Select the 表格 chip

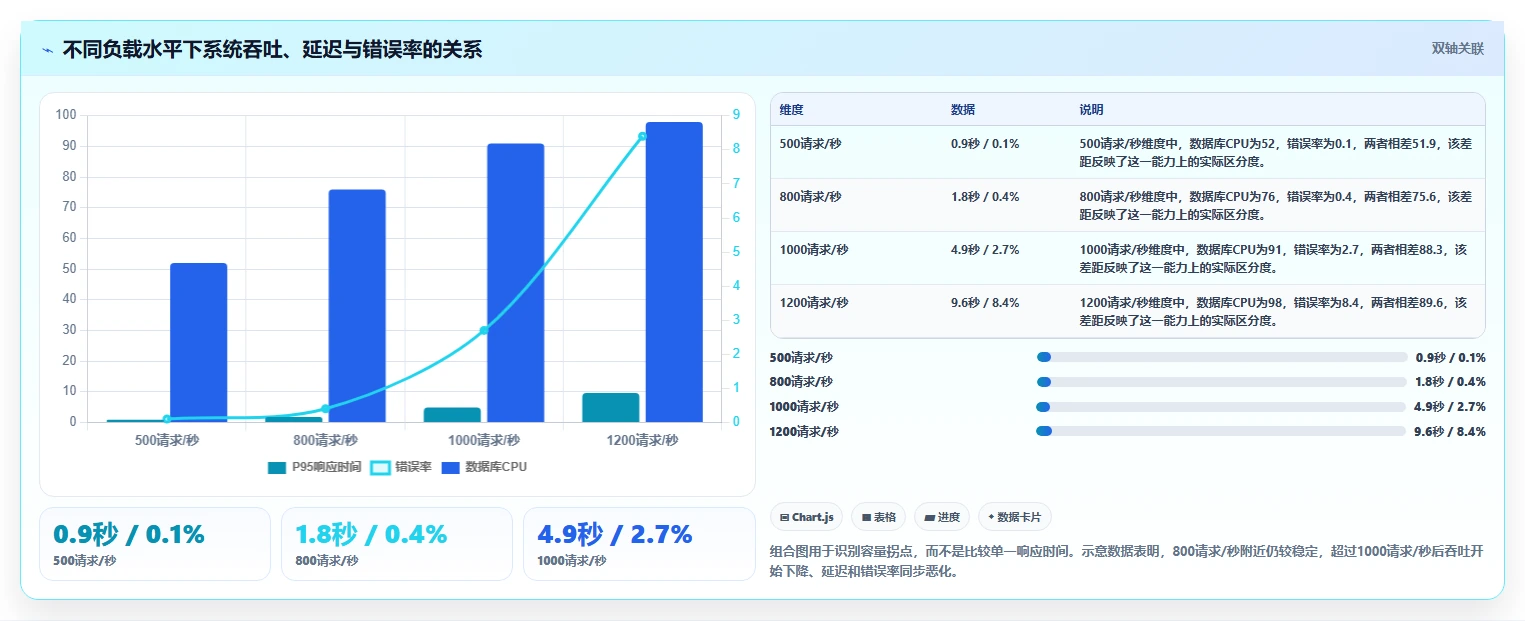pos(878,517)
